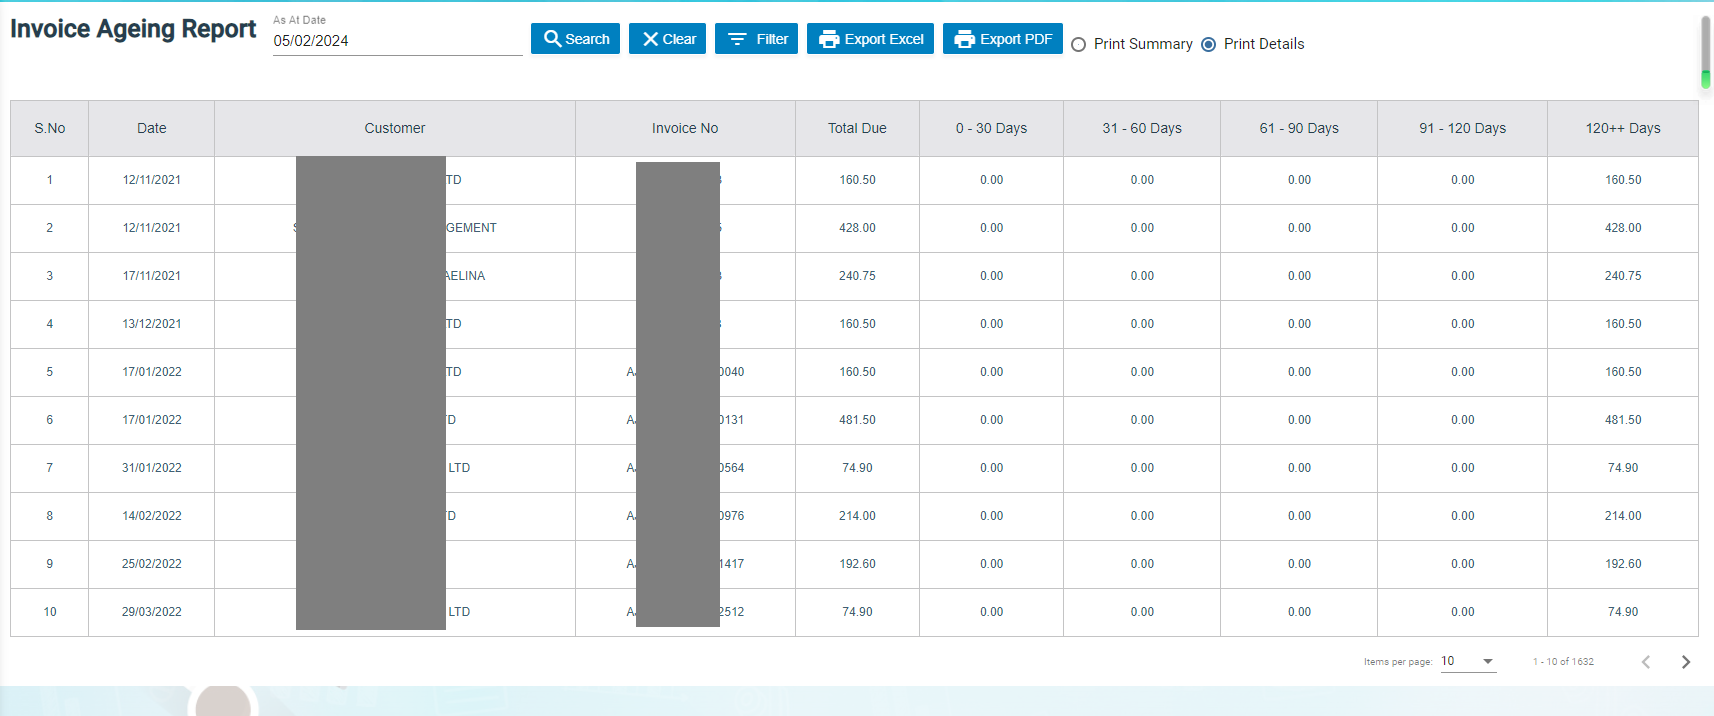Click the magnifier icon on Search button
The height and width of the screenshot is (716, 1714).
pyautogui.click(x=552, y=39)
